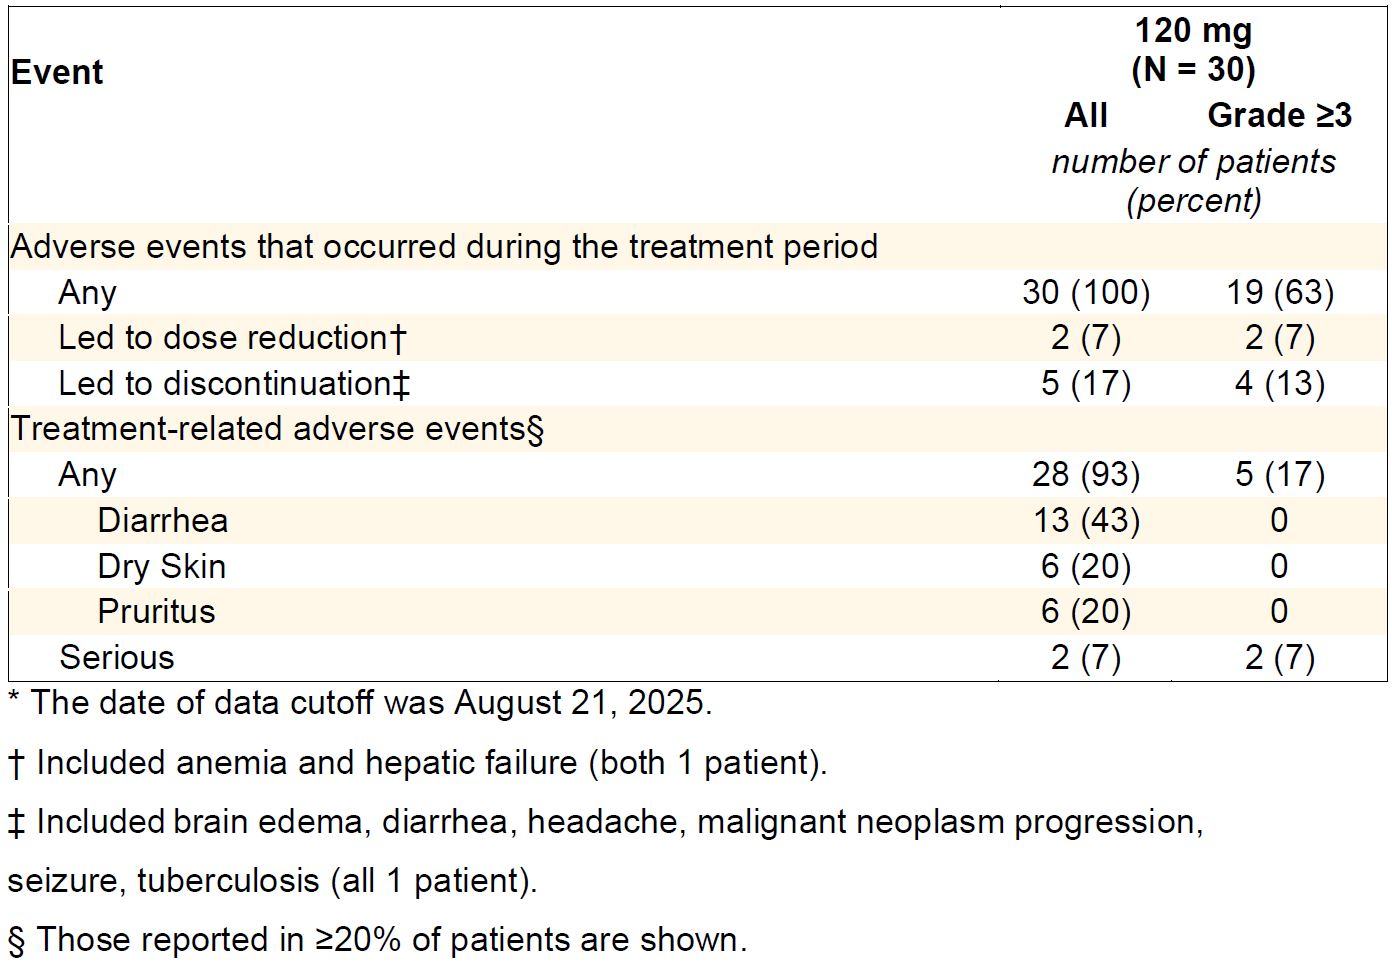1392x969 pixels.
Task: Select the Grade ≥3 column subheader
Action: (1279, 115)
